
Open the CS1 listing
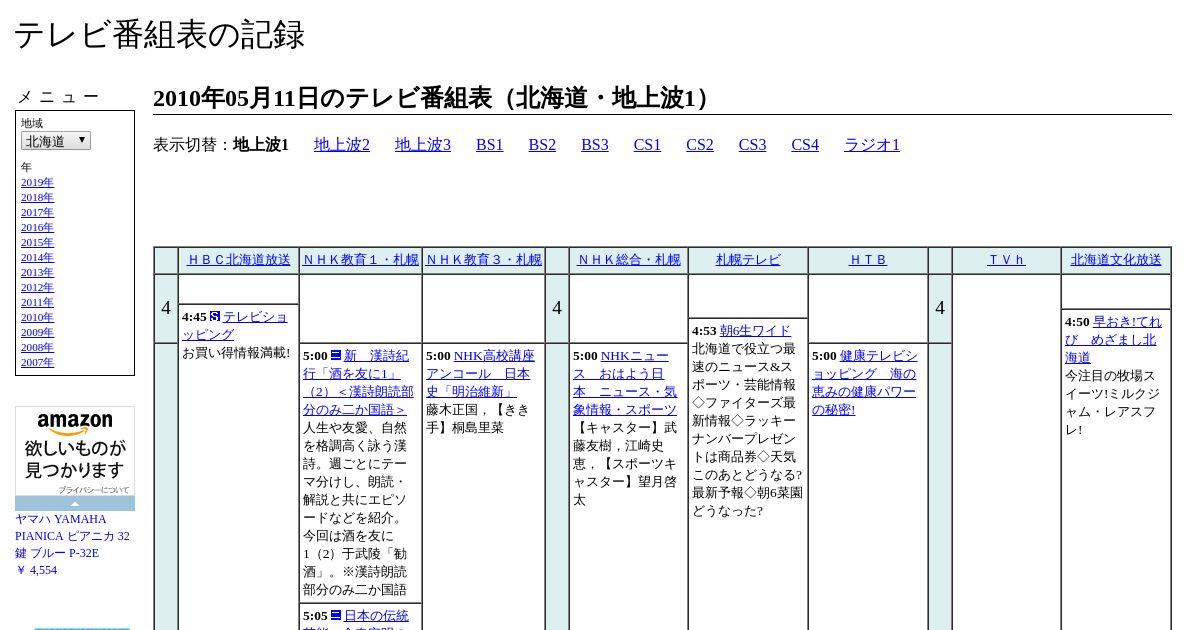pos(647,145)
